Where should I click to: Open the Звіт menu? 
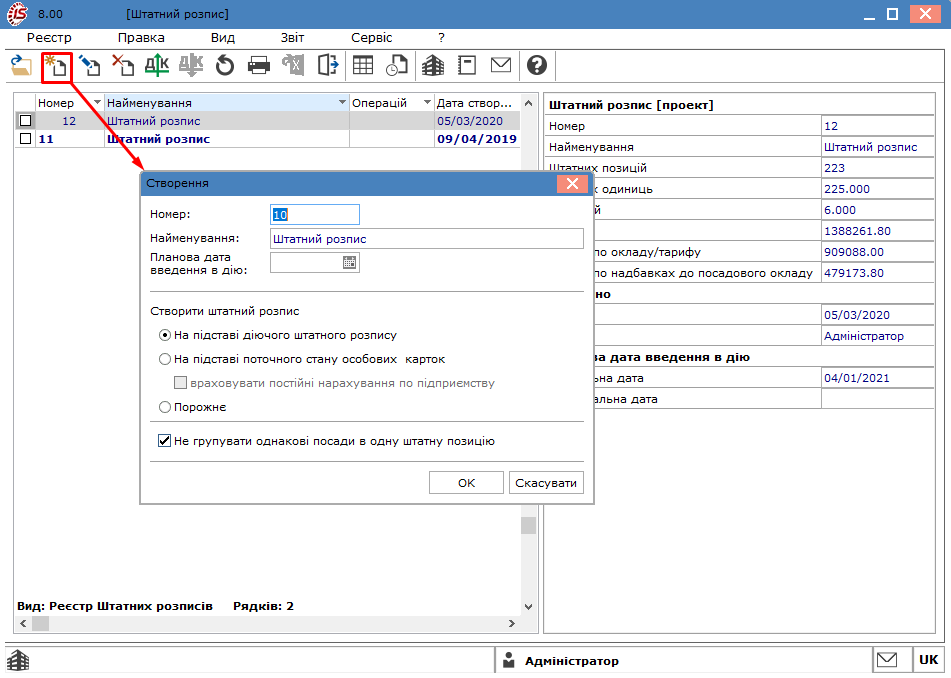click(292, 38)
